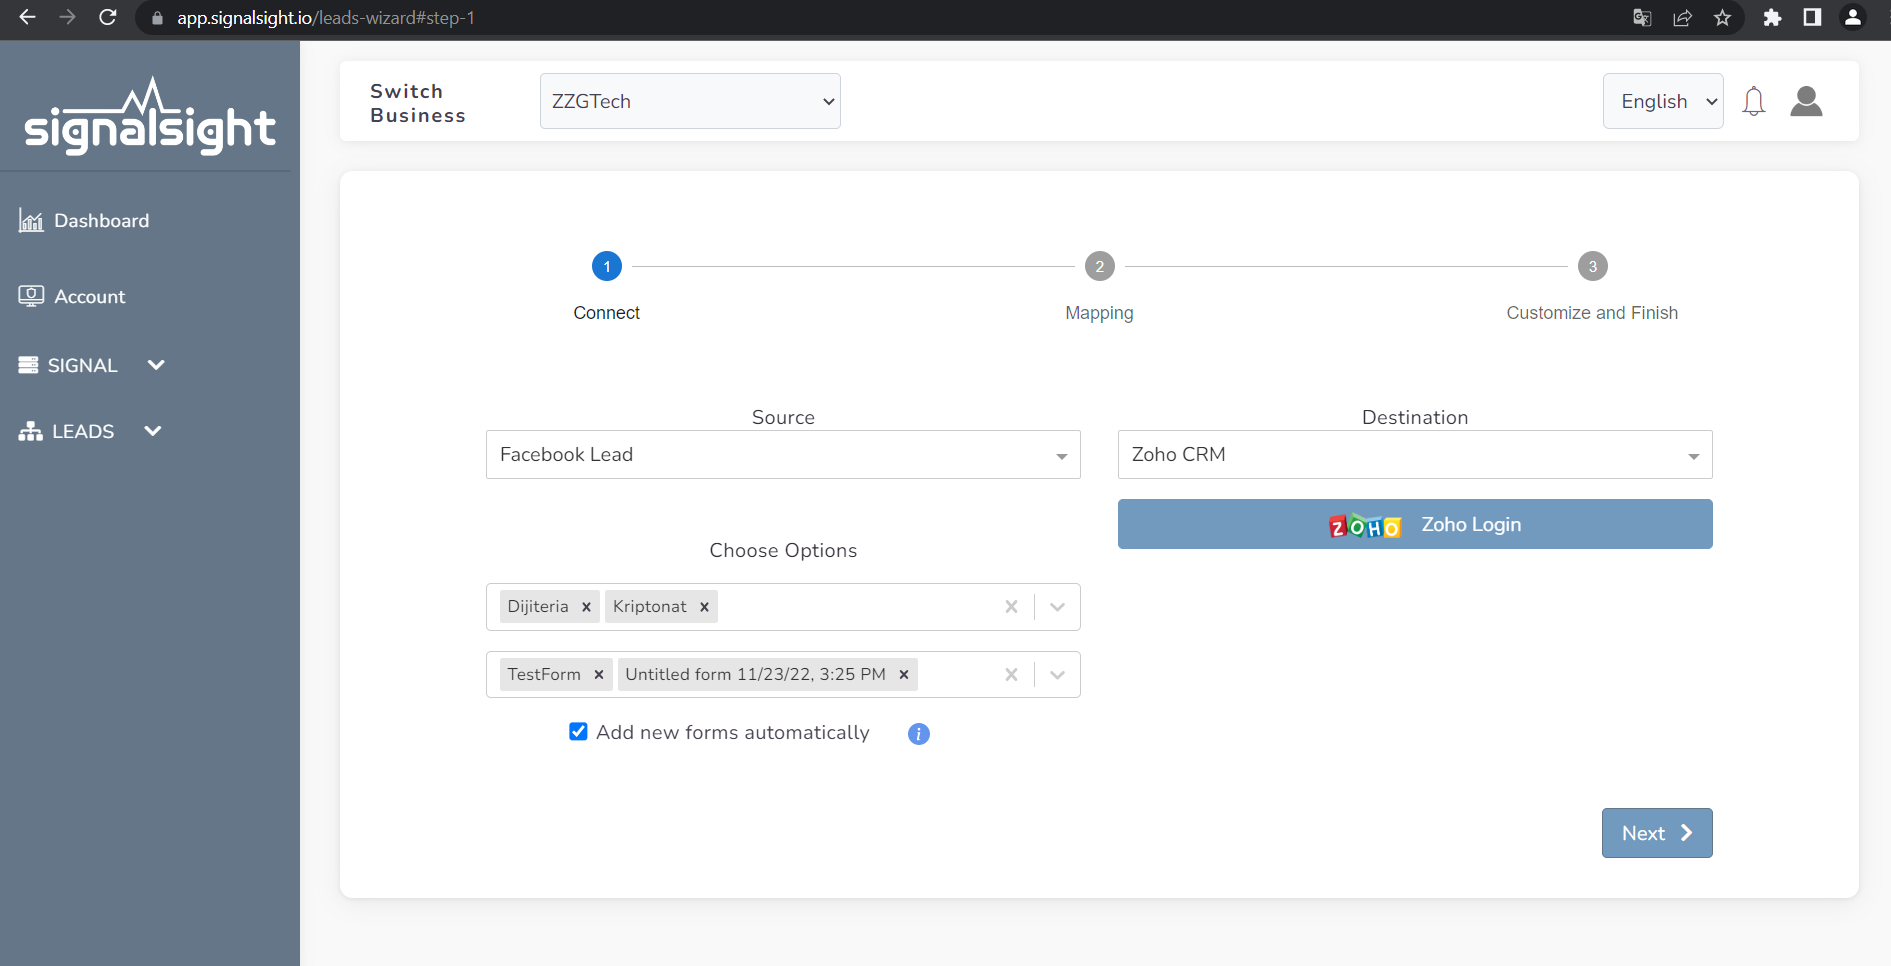This screenshot has width=1891, height=966.
Task: Click the LEADS sidebar label
Action: click(x=83, y=432)
